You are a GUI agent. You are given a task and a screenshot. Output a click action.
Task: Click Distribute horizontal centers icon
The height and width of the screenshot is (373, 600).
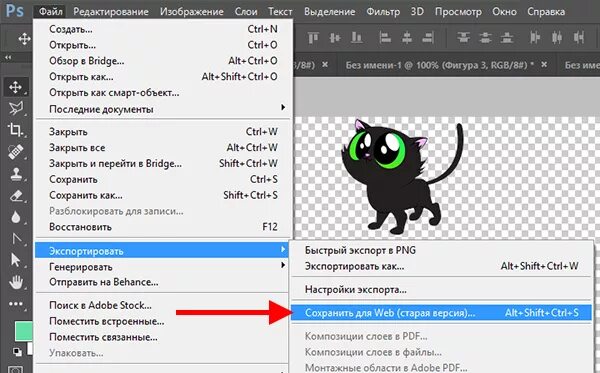click(x=557, y=37)
